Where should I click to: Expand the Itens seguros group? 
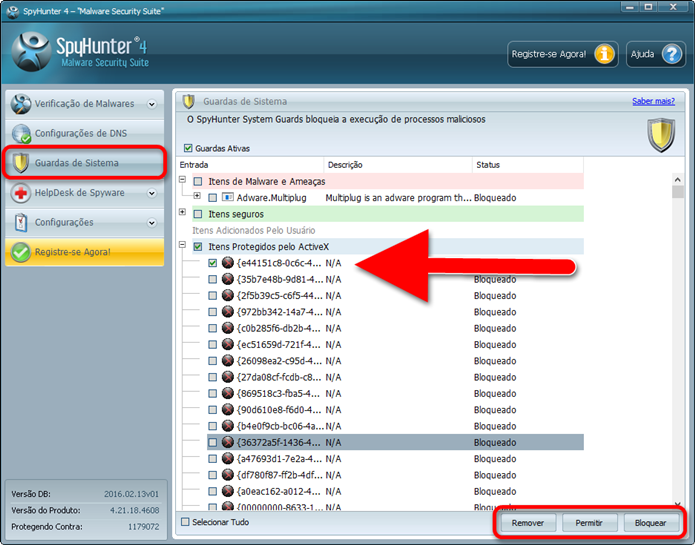point(183,213)
